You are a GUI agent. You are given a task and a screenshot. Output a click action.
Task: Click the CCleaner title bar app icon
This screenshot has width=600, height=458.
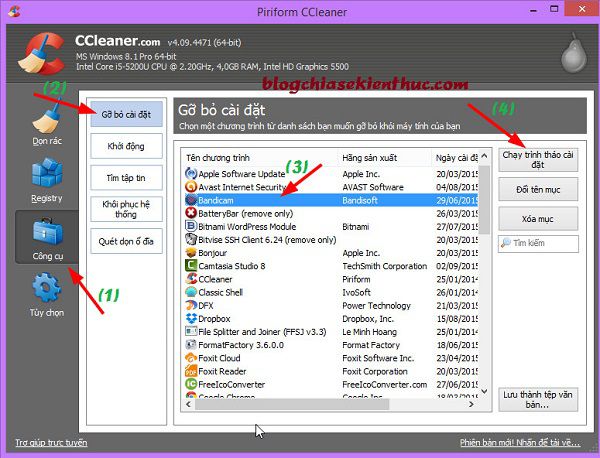coord(14,11)
